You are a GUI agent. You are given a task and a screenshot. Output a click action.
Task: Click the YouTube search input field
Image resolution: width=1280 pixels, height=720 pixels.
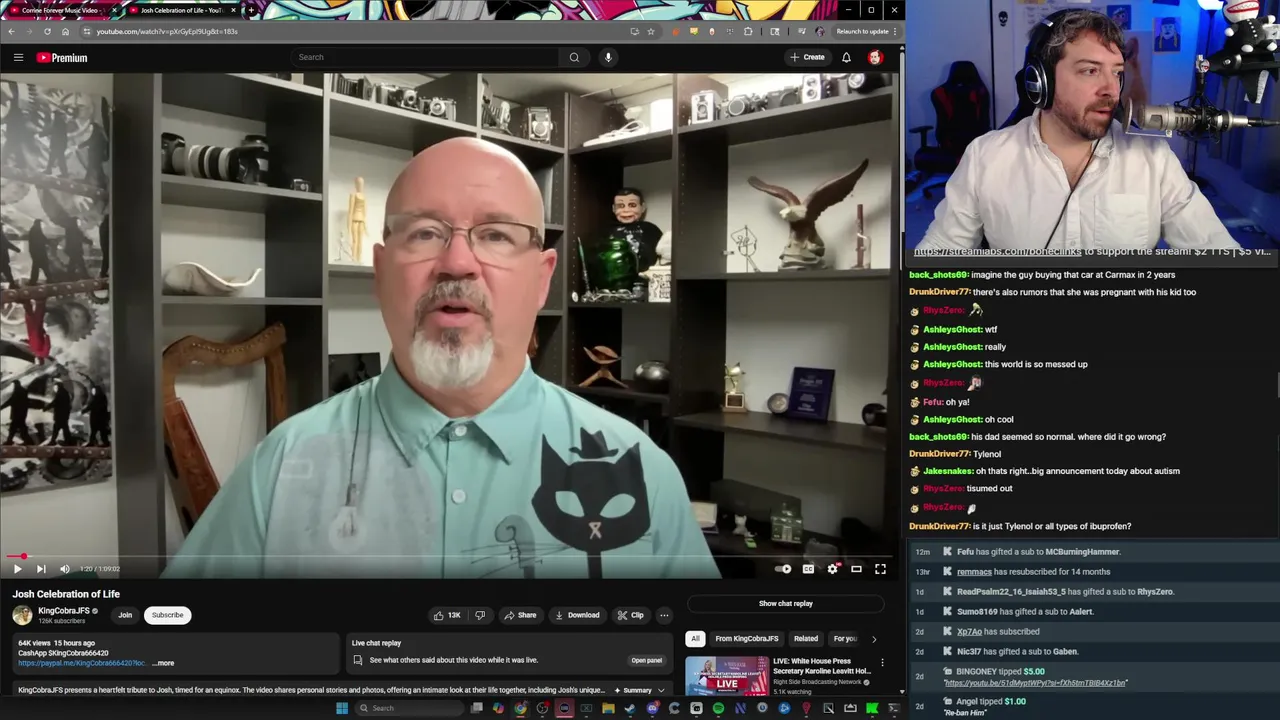point(425,57)
